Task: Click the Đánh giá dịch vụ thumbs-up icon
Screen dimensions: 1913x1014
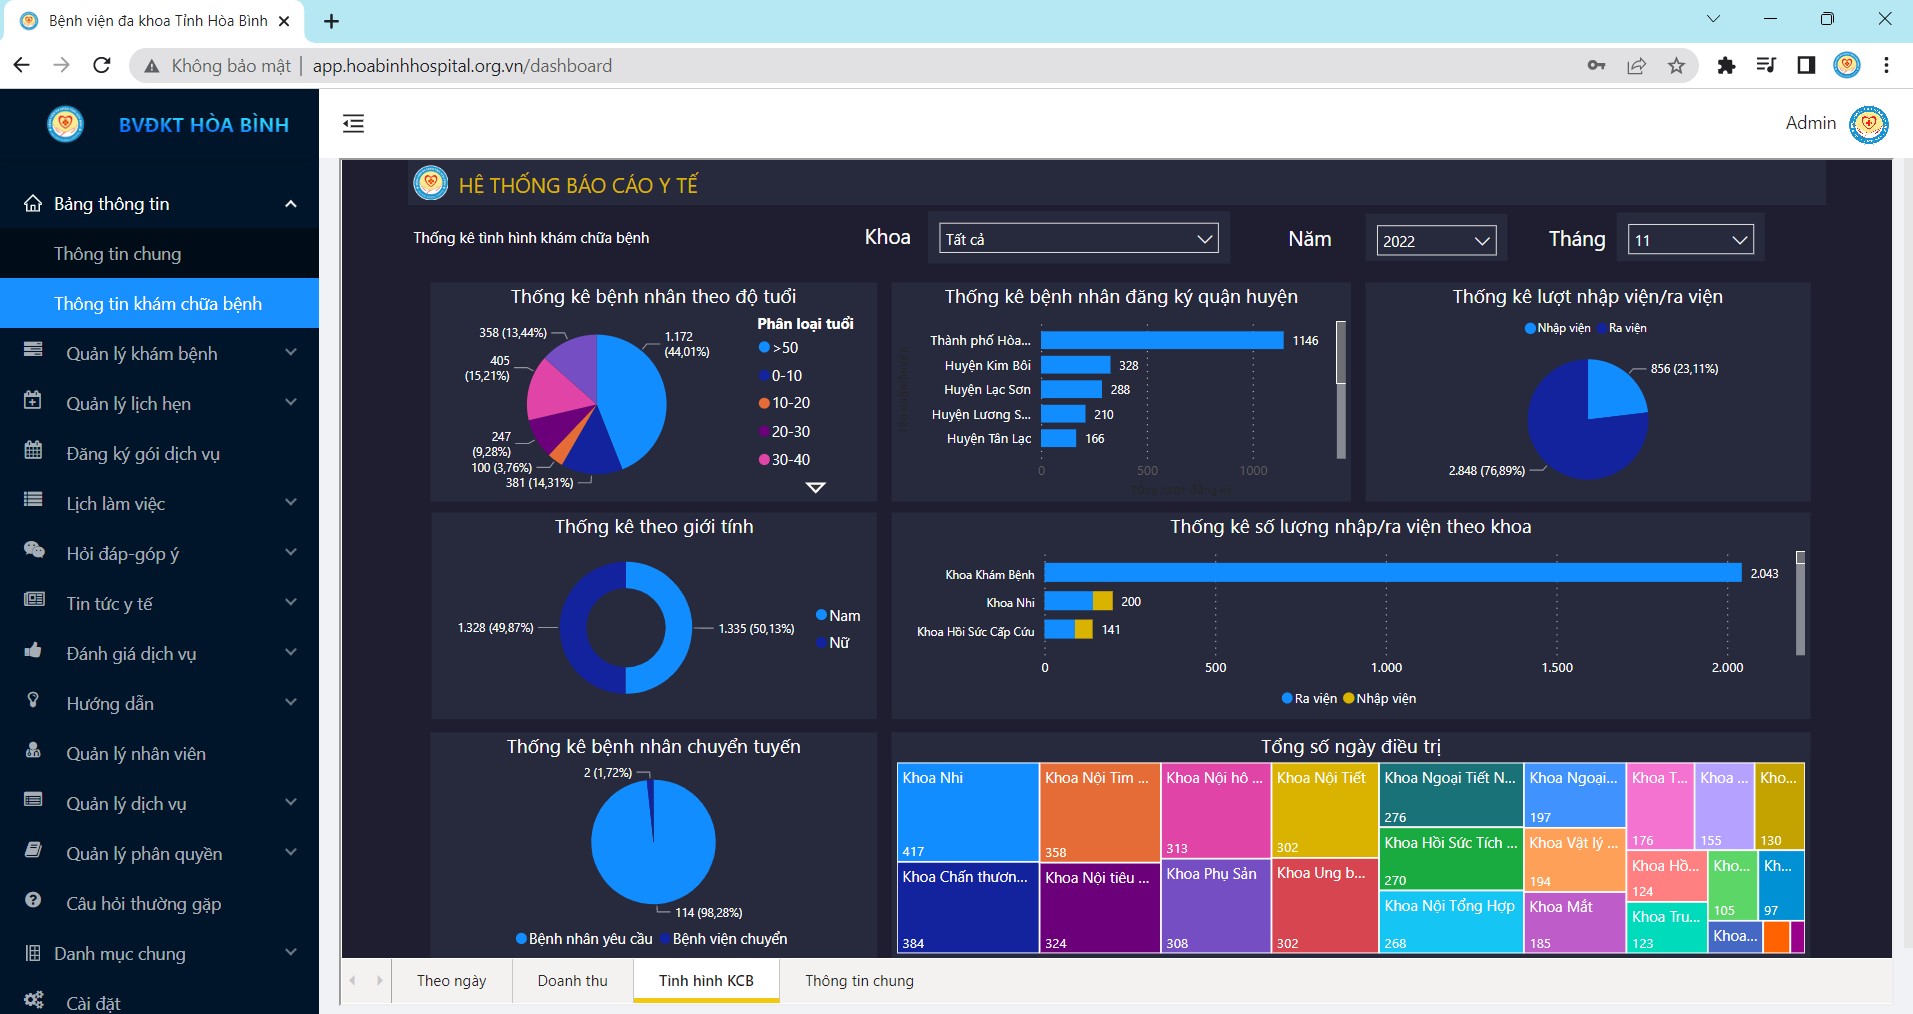Action: coord(33,652)
